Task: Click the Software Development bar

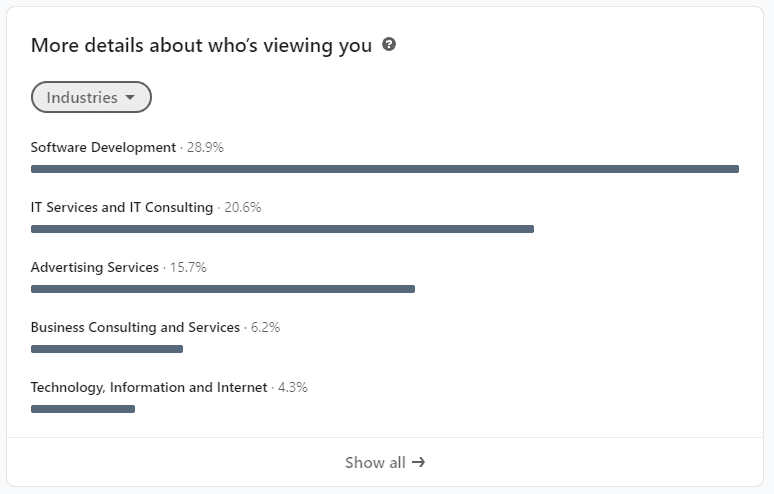Action: [x=385, y=169]
